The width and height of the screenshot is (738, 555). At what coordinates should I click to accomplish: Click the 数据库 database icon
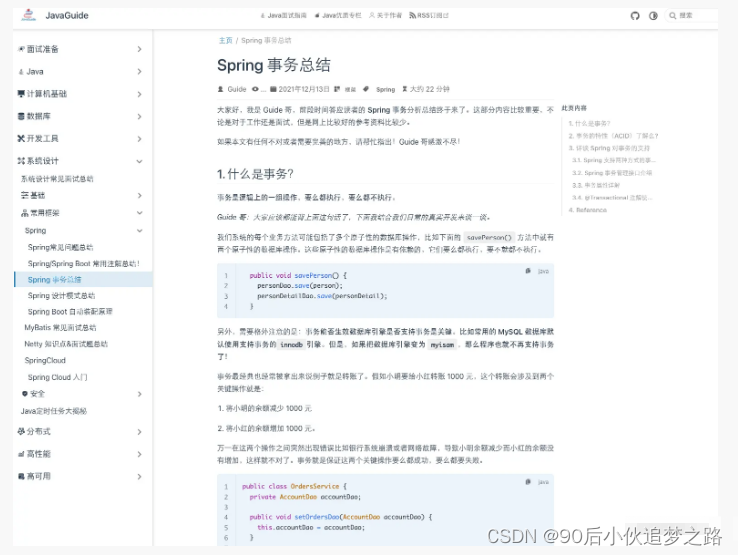pos(21,116)
